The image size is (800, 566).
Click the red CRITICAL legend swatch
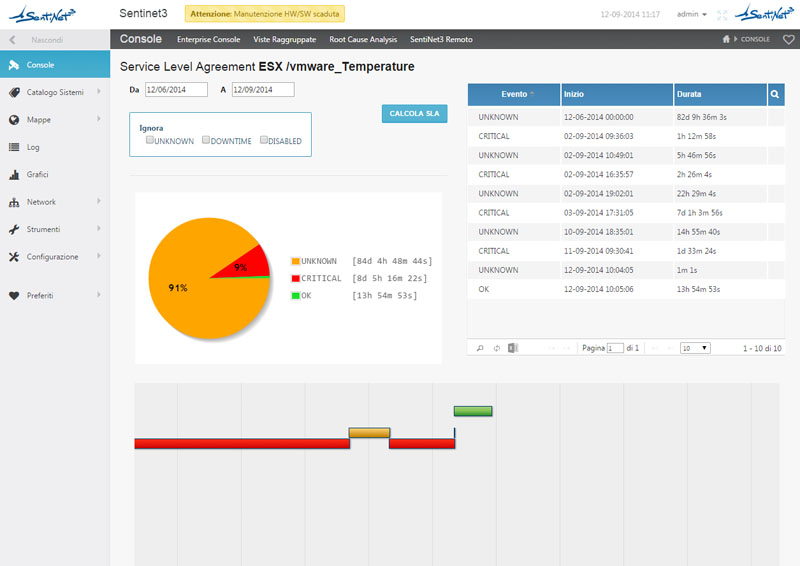[295, 279]
